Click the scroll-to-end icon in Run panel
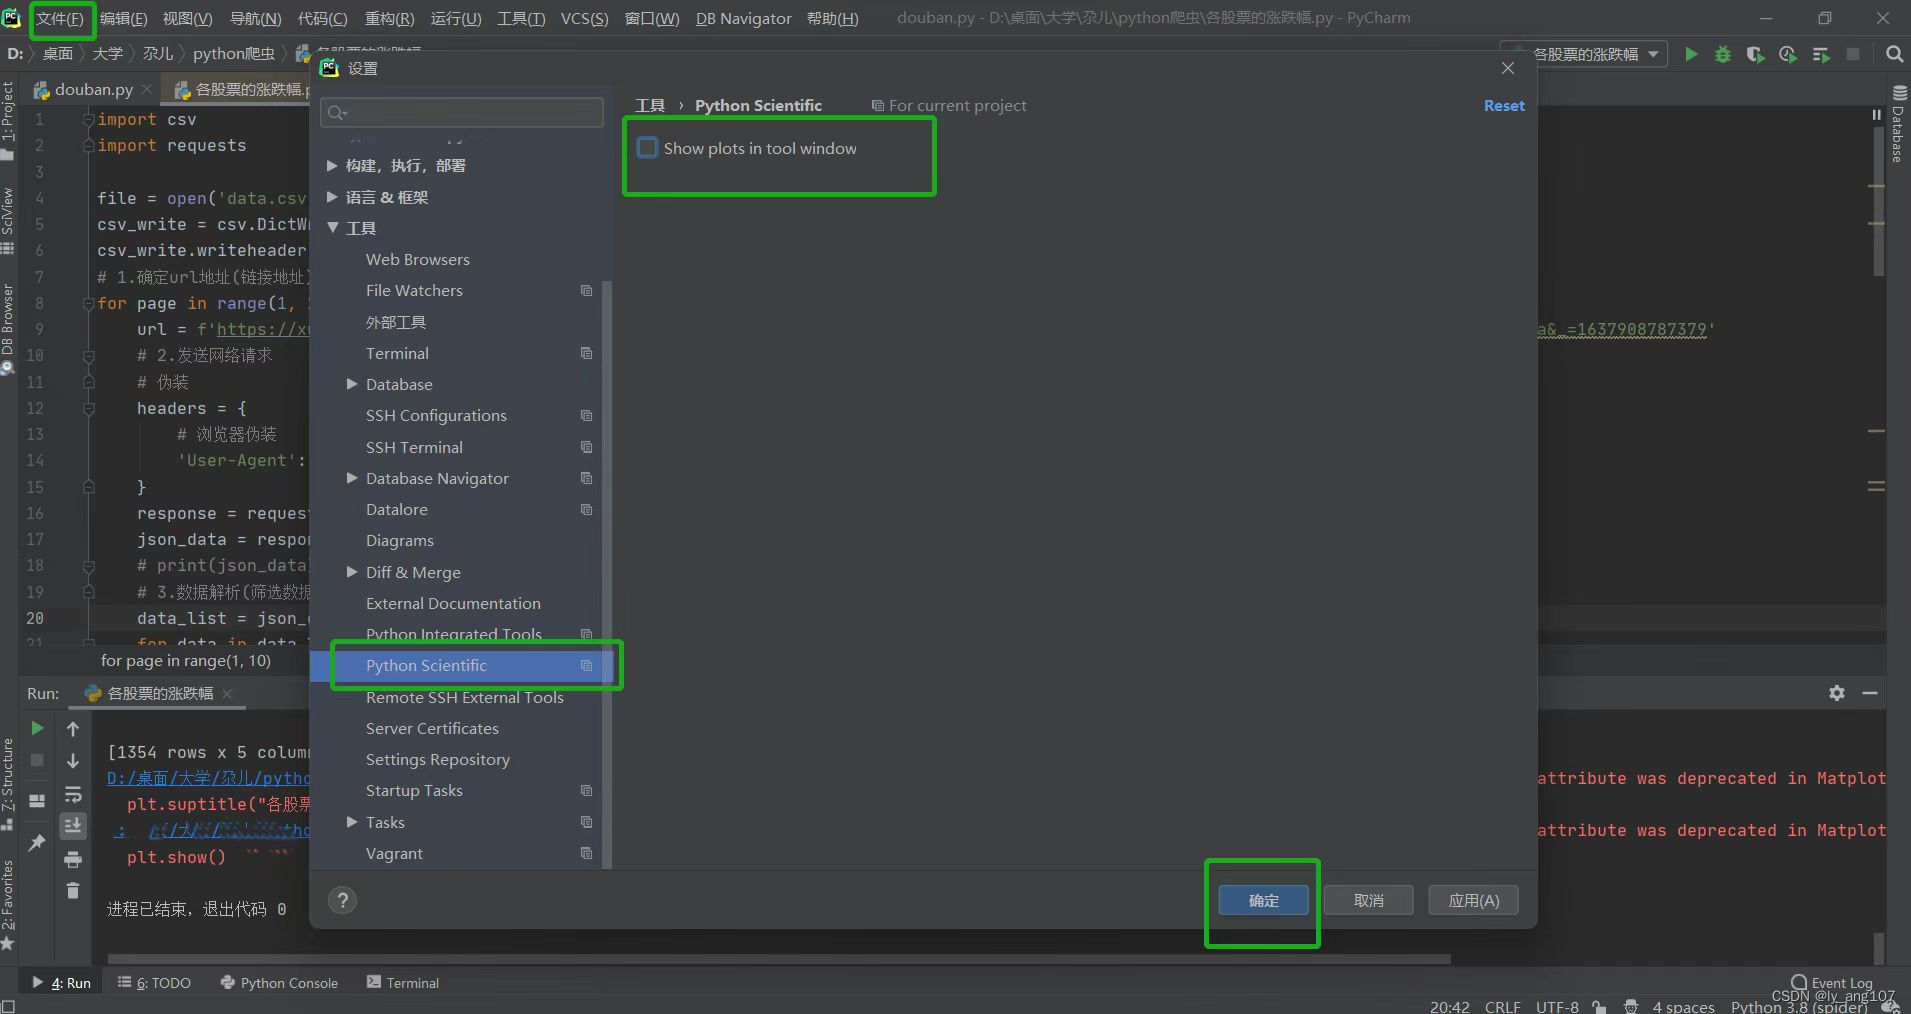Image resolution: width=1911 pixels, height=1014 pixels. pos(73,826)
